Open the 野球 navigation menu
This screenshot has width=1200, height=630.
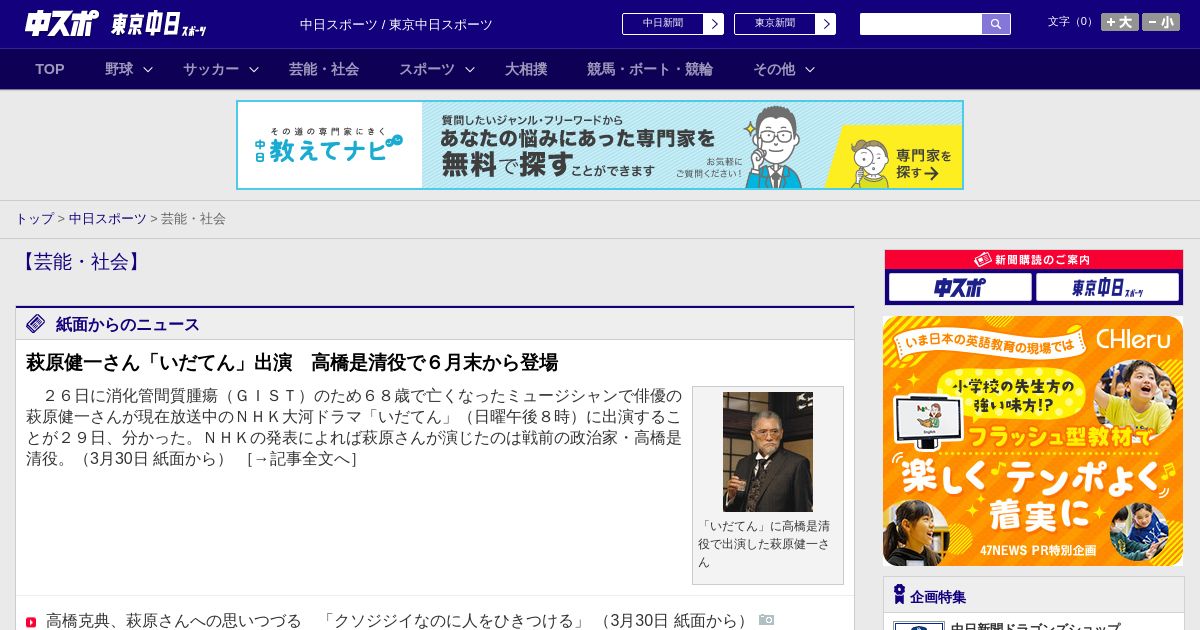coord(119,69)
